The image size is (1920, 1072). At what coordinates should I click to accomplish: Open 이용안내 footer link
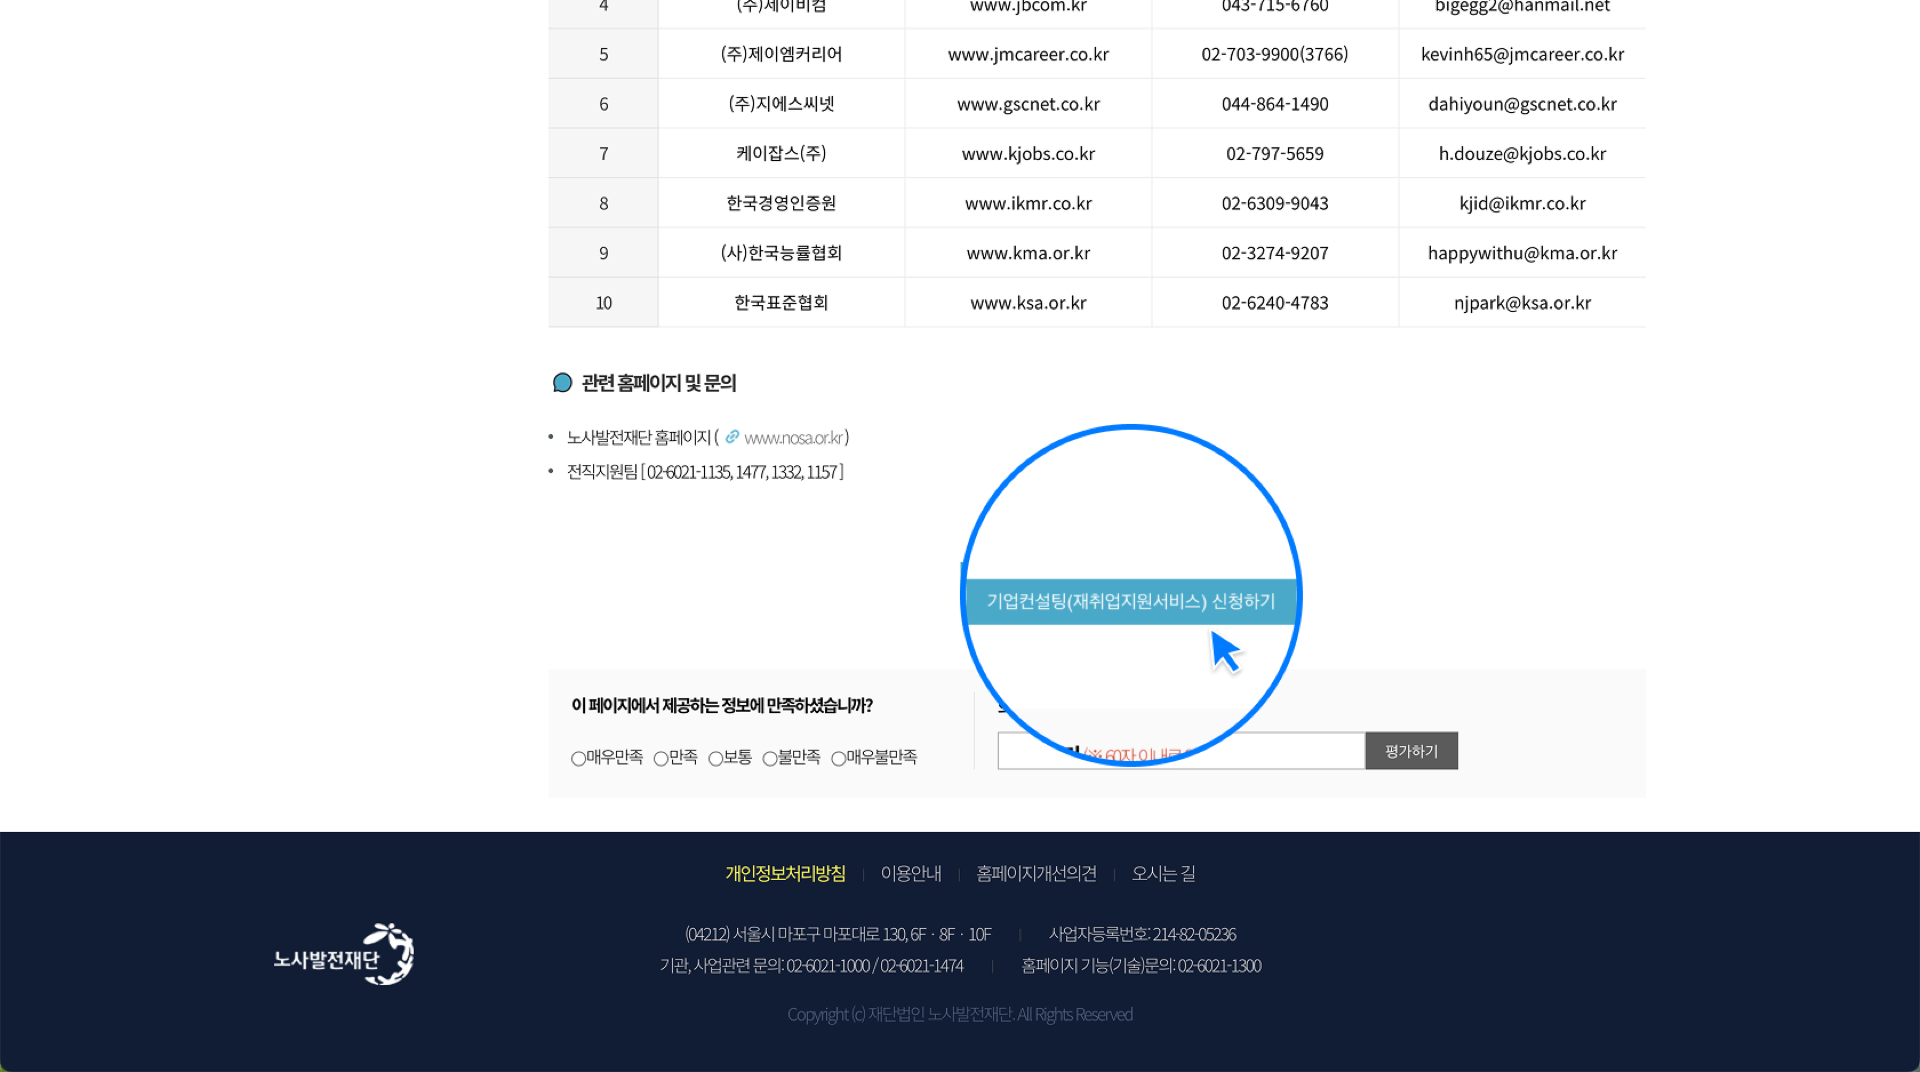pos(911,874)
